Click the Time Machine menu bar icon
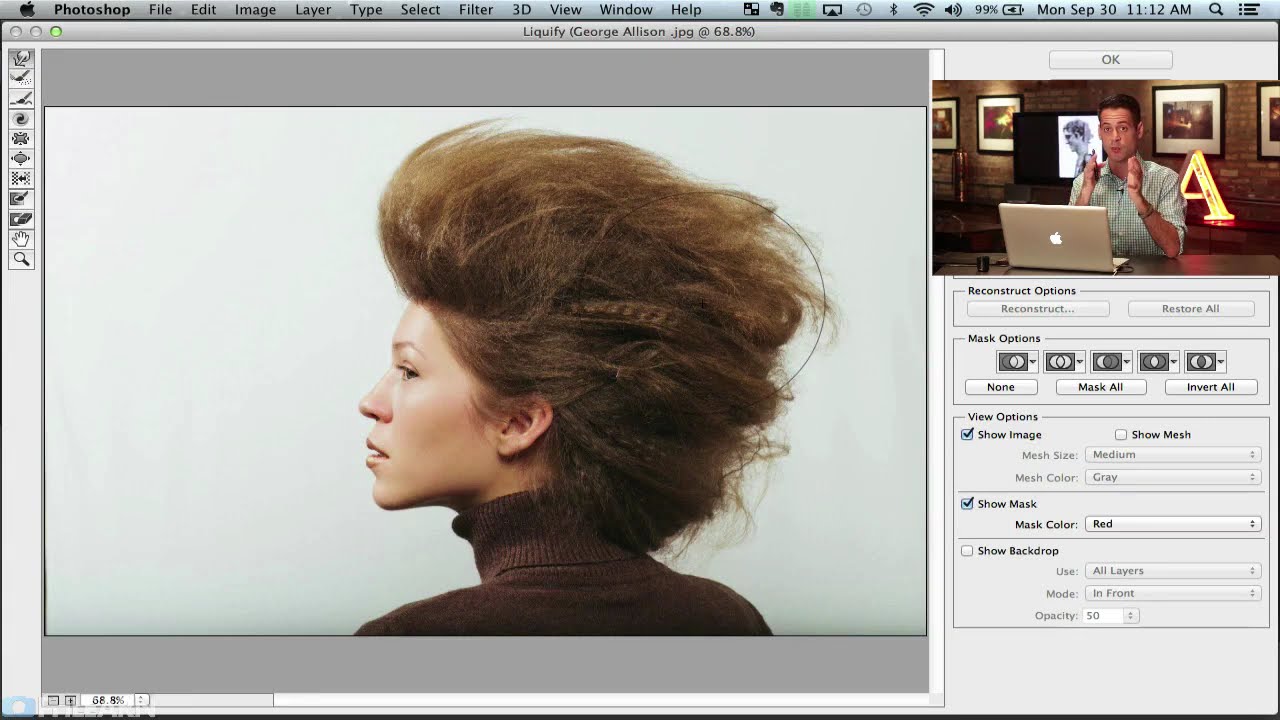1280x720 pixels. (x=864, y=10)
